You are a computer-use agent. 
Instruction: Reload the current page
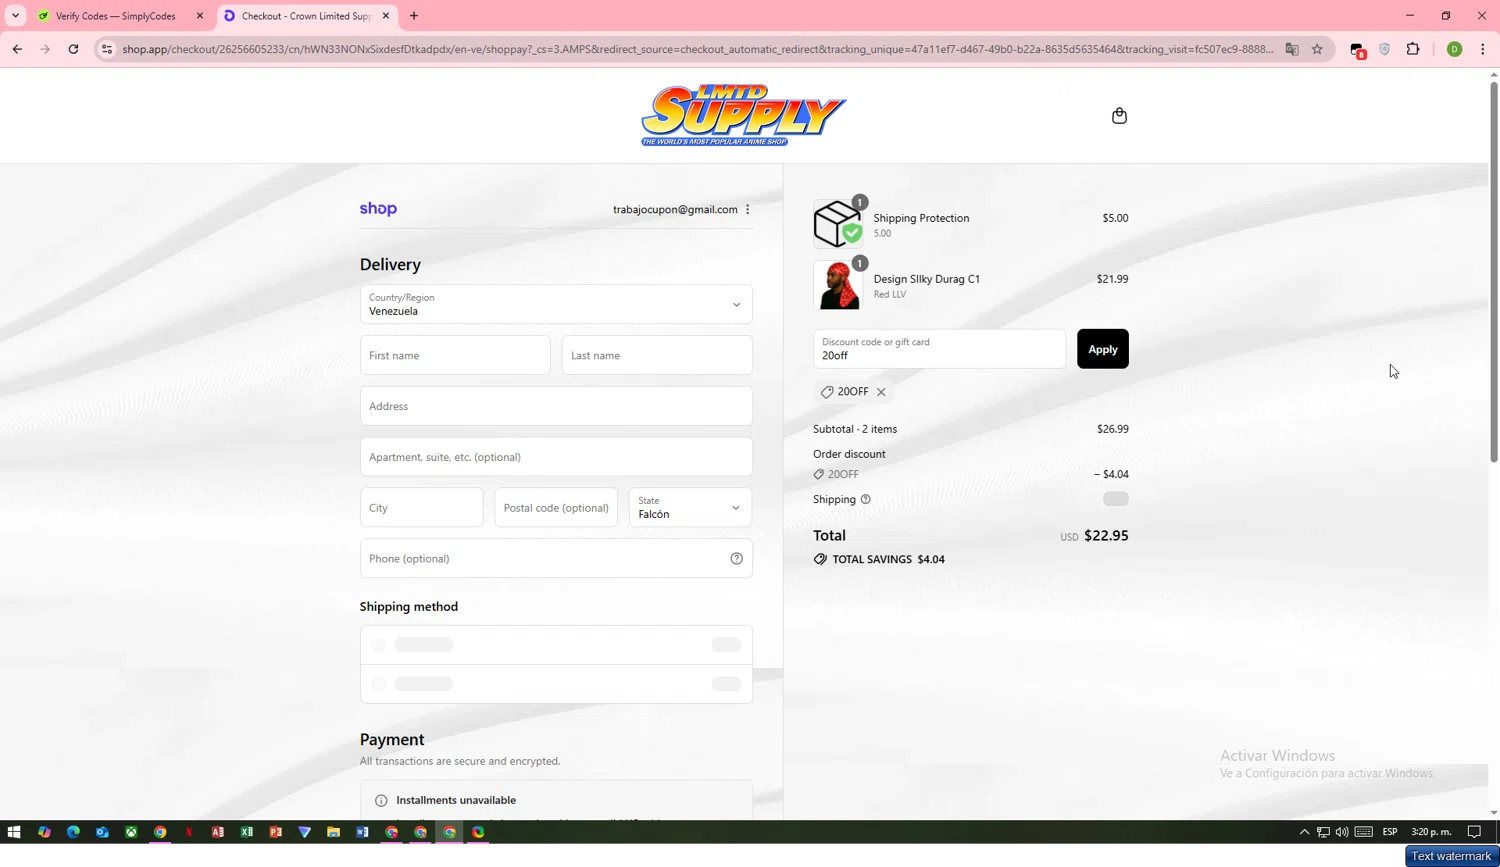coord(73,49)
